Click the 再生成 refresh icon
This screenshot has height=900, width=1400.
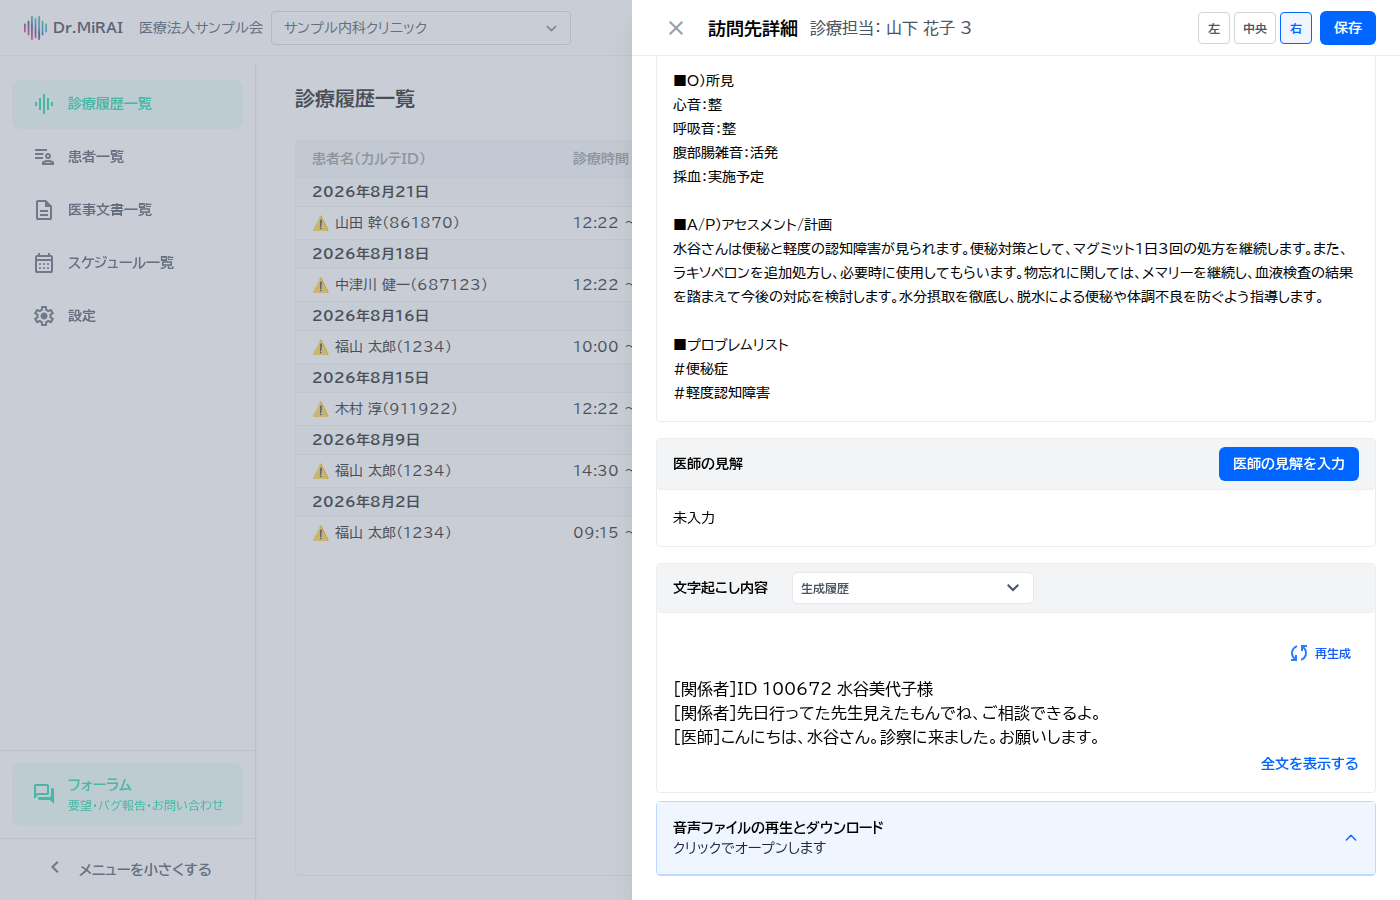coord(1299,653)
